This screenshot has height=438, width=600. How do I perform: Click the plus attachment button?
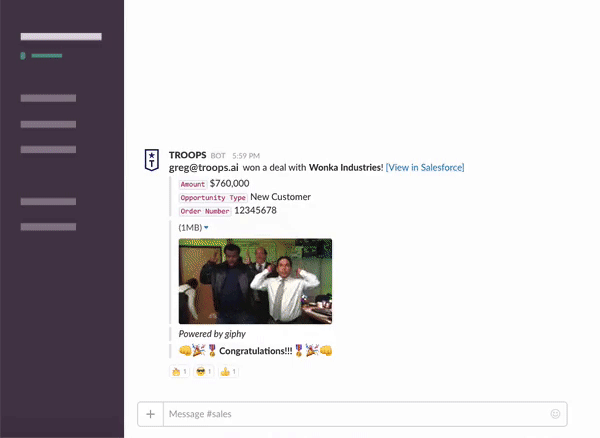pos(150,414)
